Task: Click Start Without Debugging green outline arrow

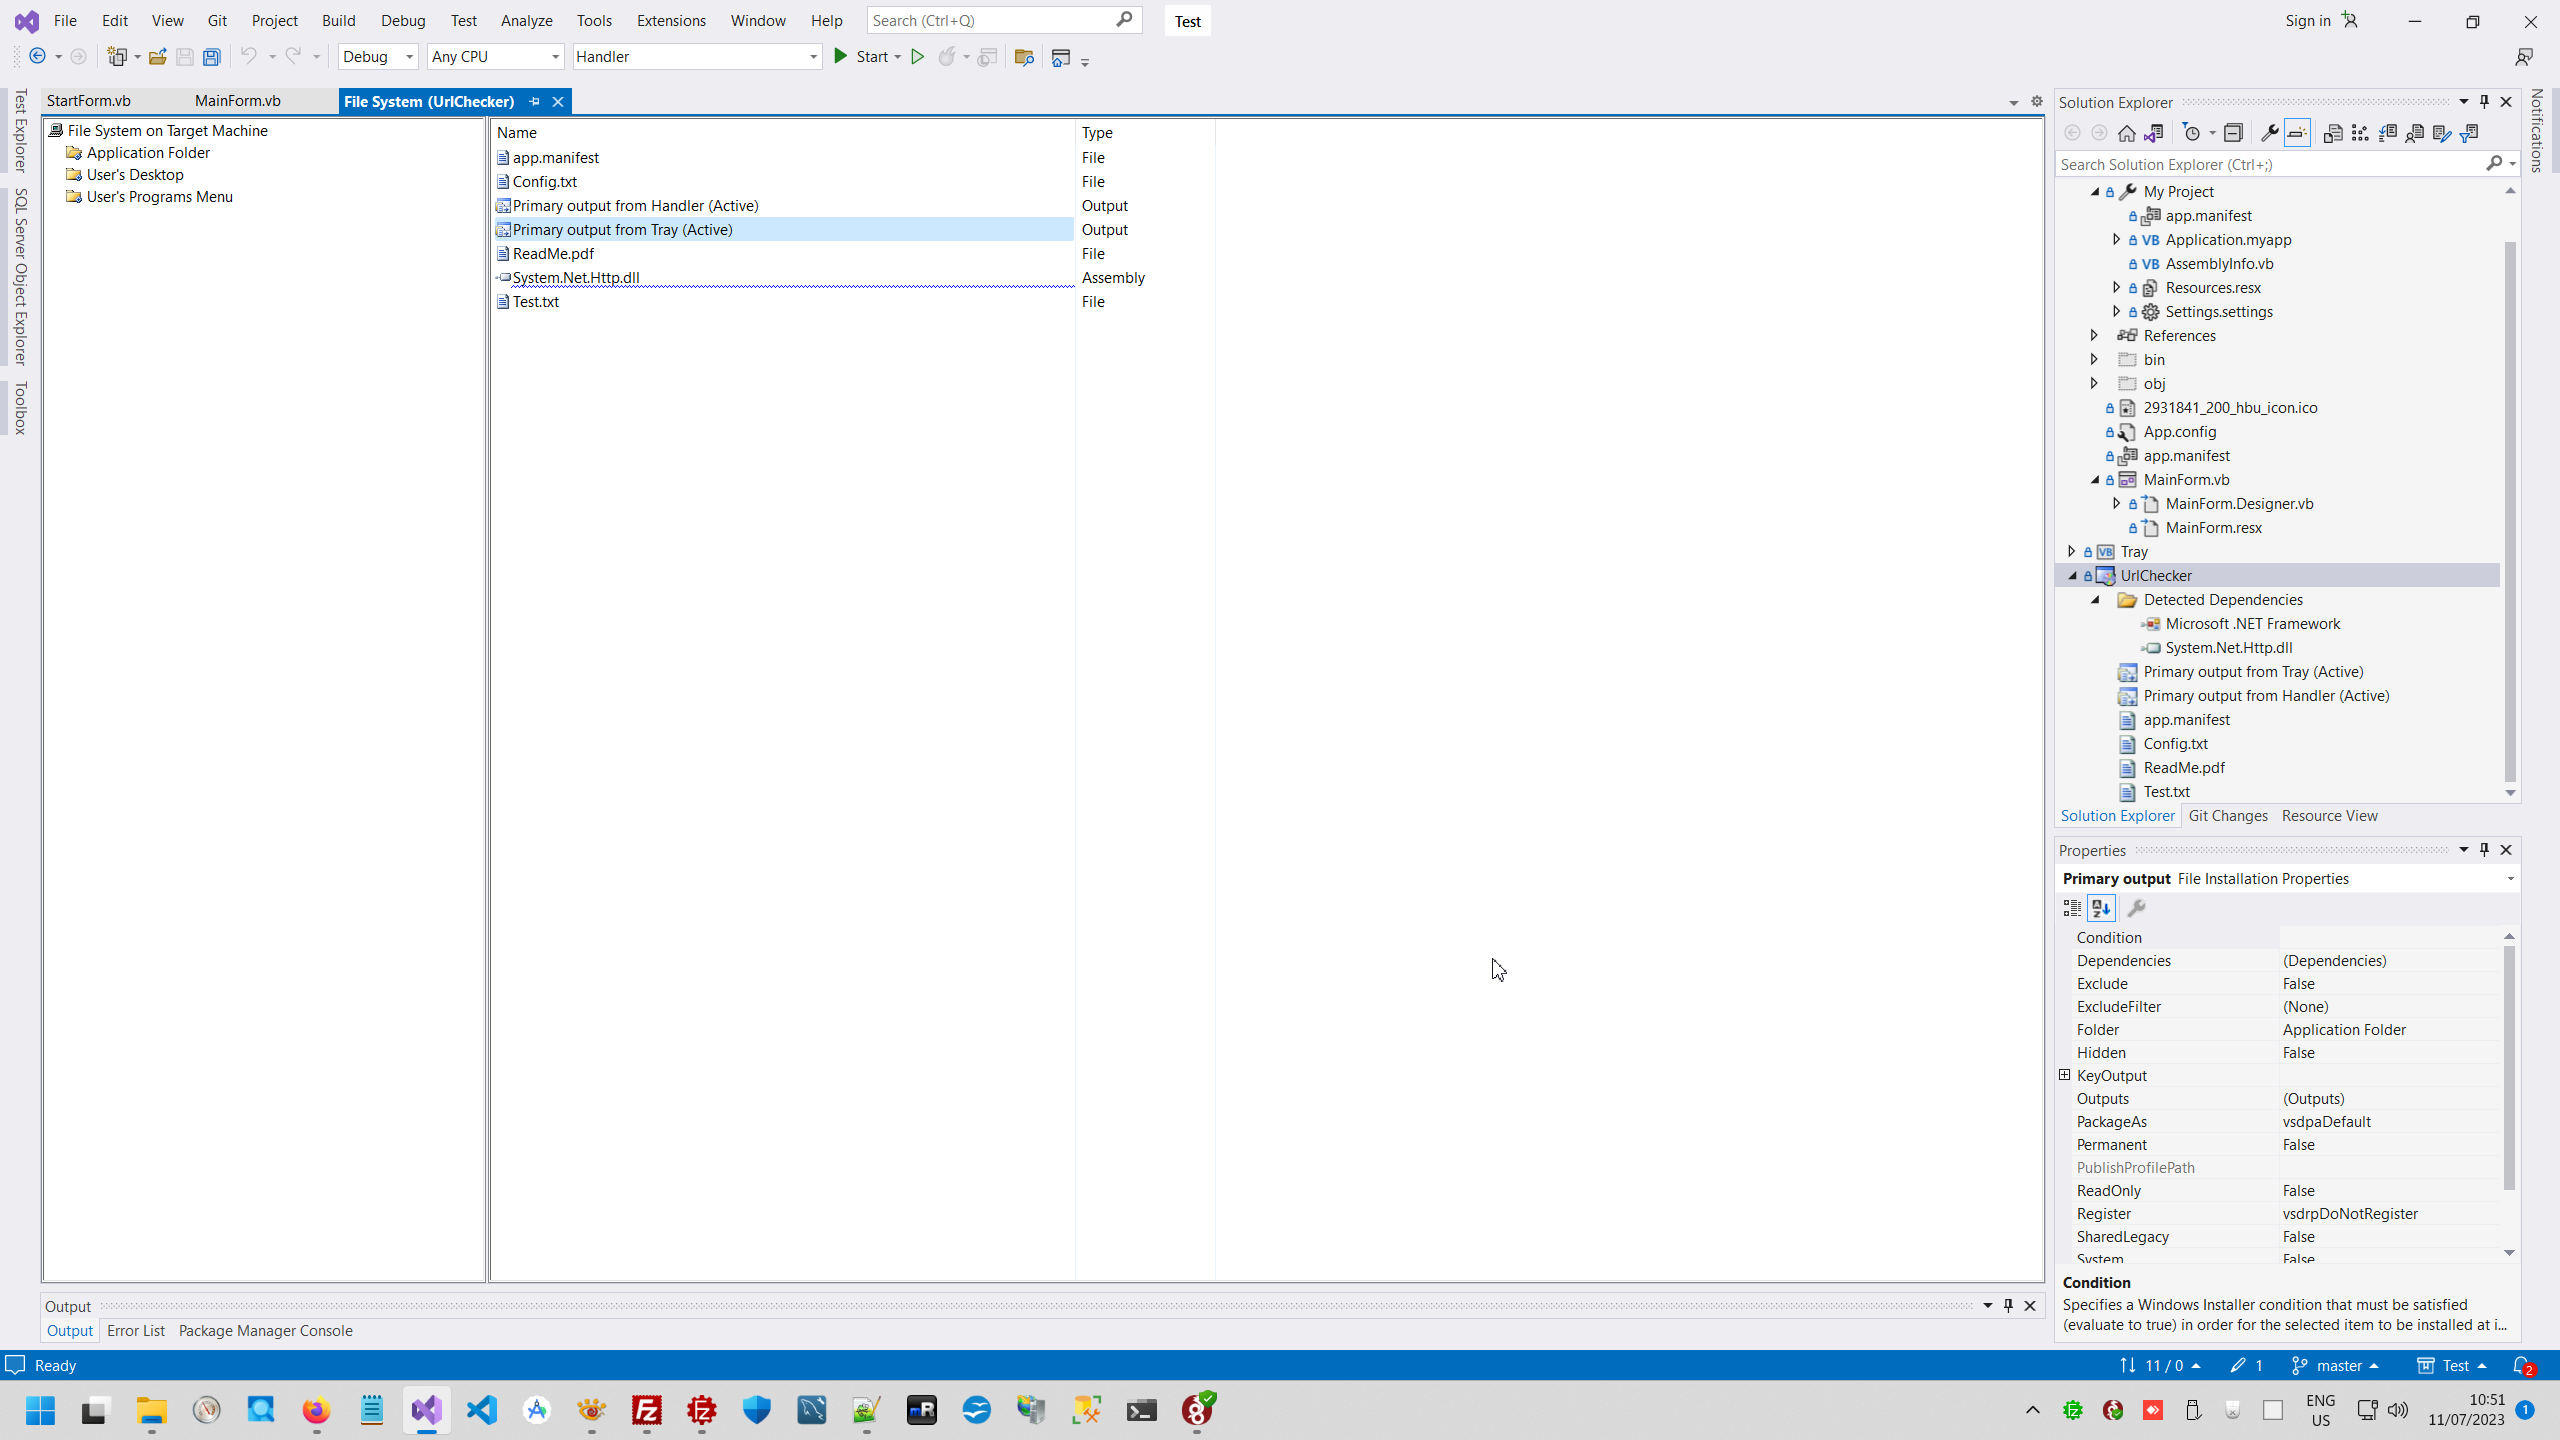Action: click(x=917, y=57)
